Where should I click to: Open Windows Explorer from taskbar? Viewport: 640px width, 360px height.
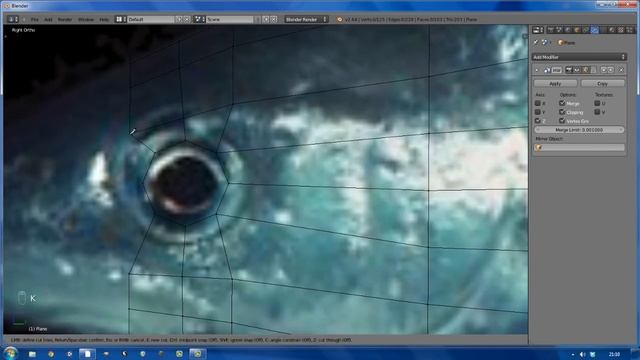coord(32,354)
